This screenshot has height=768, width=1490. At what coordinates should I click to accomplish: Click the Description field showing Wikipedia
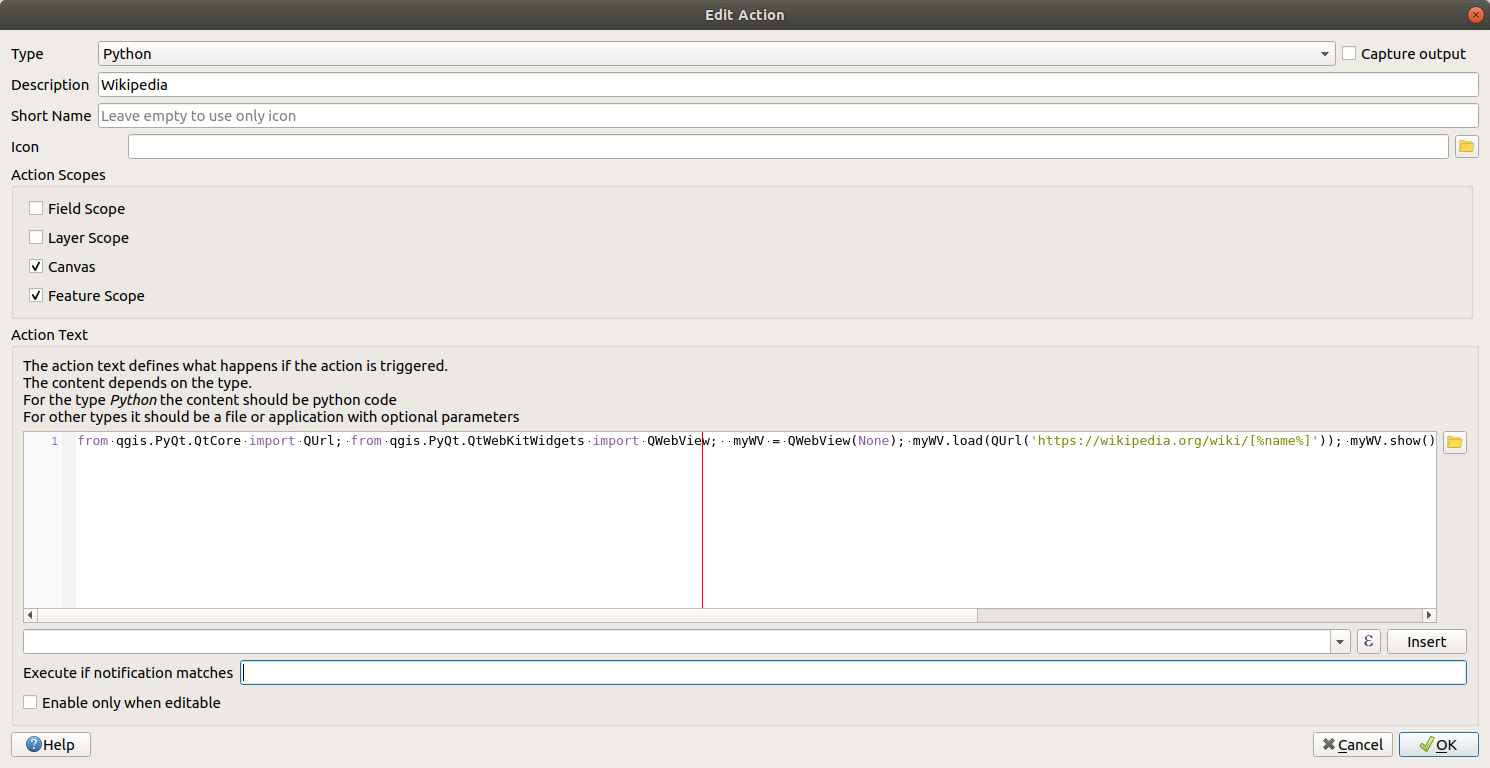point(400,85)
